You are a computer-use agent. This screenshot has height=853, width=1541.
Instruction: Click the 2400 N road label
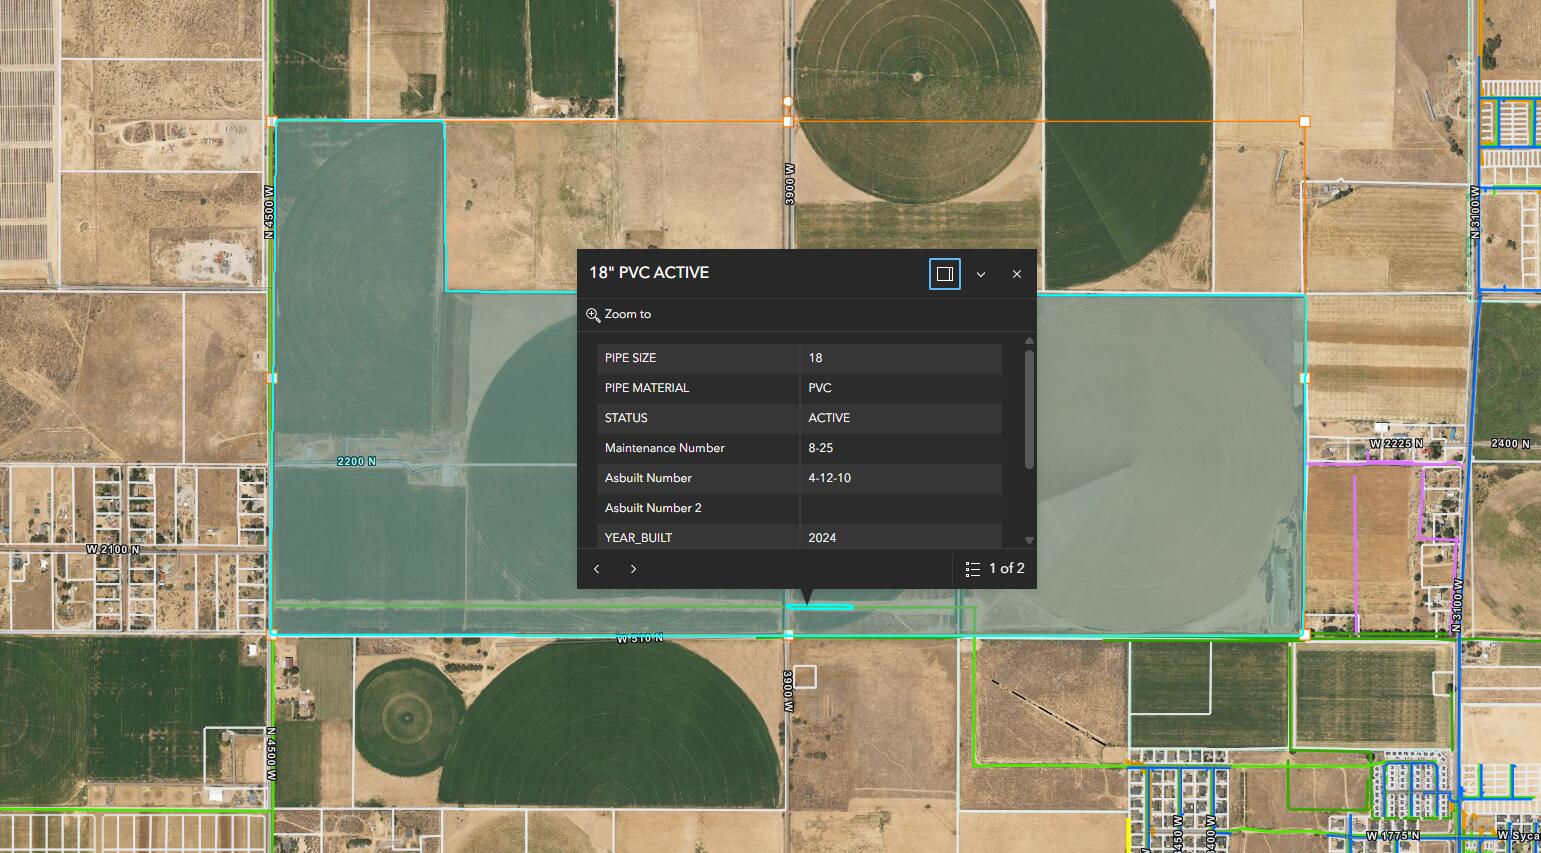pos(1510,443)
